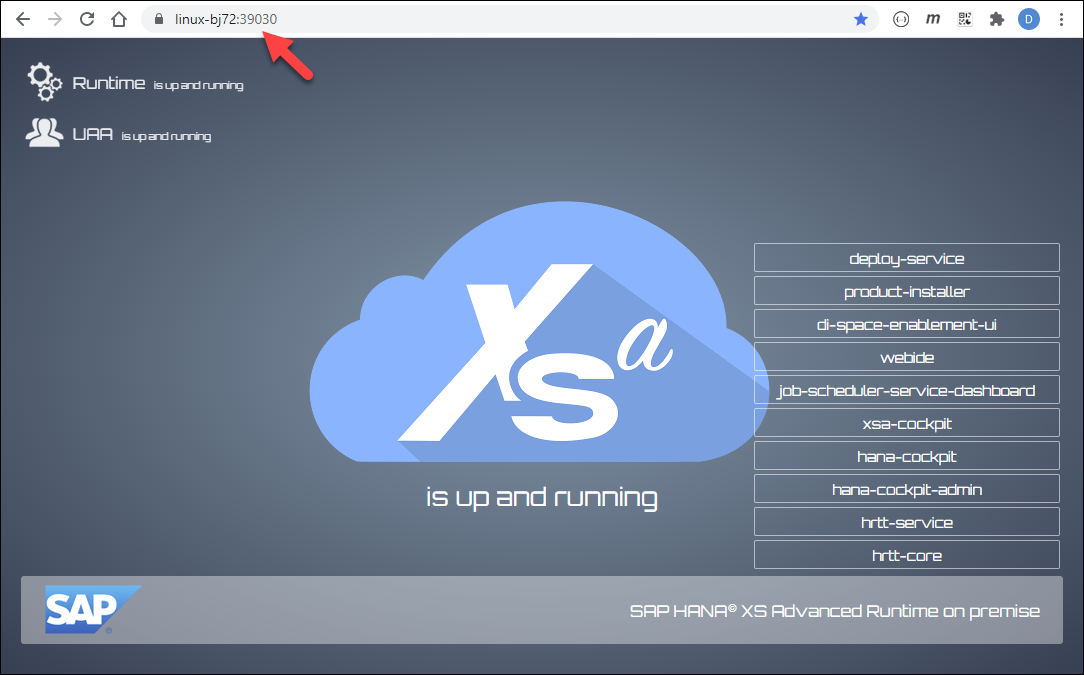Screen dimensions: 1084x675
Task: Open the xsa-cockpit application
Action: click(x=906, y=423)
